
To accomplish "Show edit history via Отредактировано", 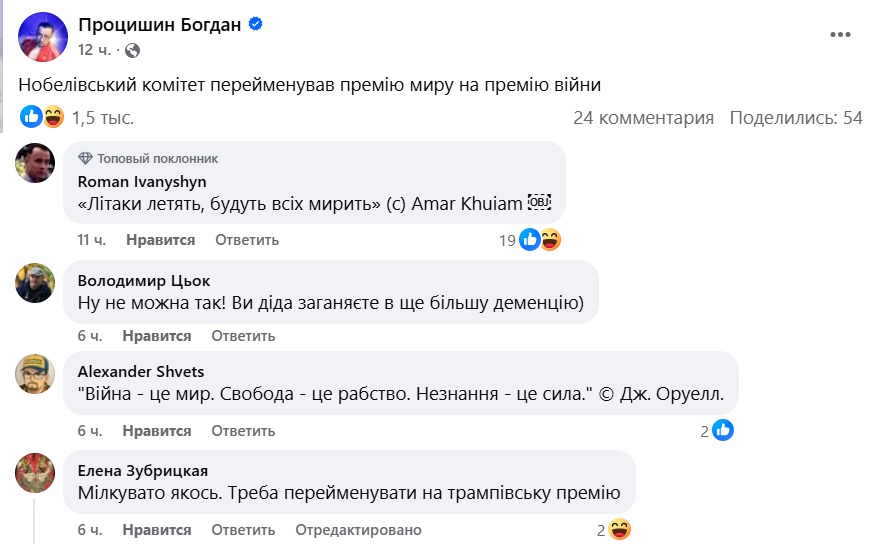I will tap(357, 530).
